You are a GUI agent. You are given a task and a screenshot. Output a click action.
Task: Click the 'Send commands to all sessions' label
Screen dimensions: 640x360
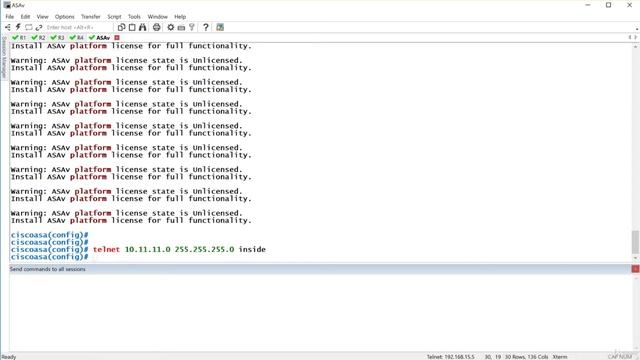48,269
